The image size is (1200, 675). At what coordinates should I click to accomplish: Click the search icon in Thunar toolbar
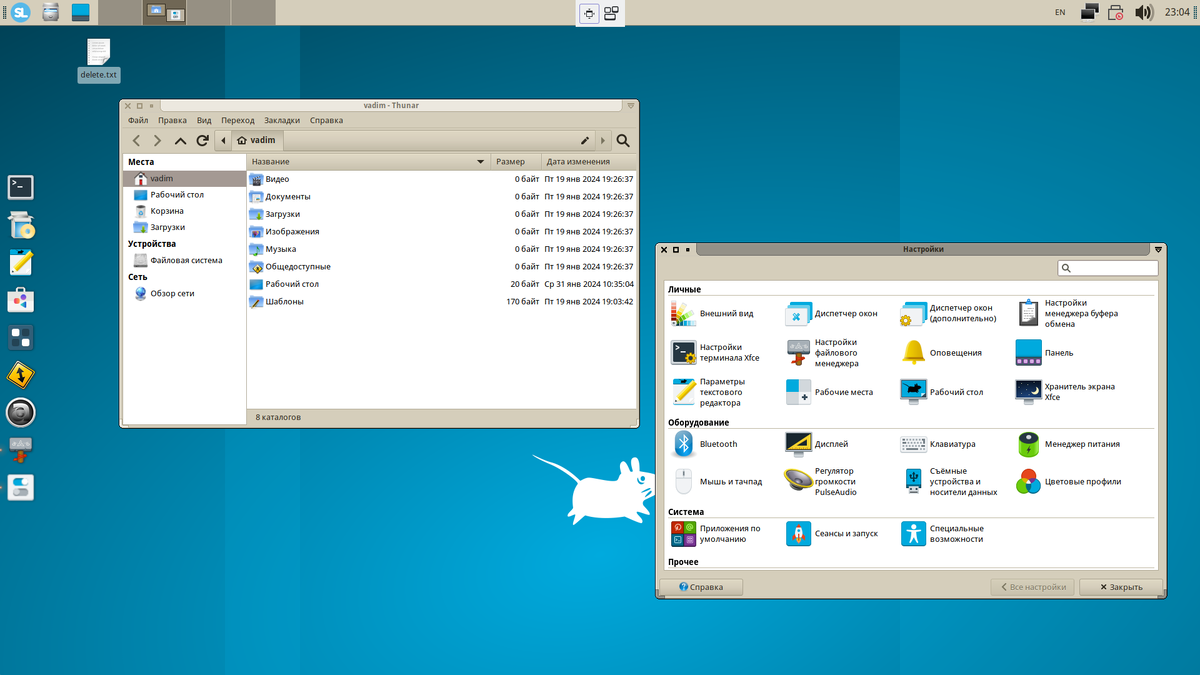point(622,140)
